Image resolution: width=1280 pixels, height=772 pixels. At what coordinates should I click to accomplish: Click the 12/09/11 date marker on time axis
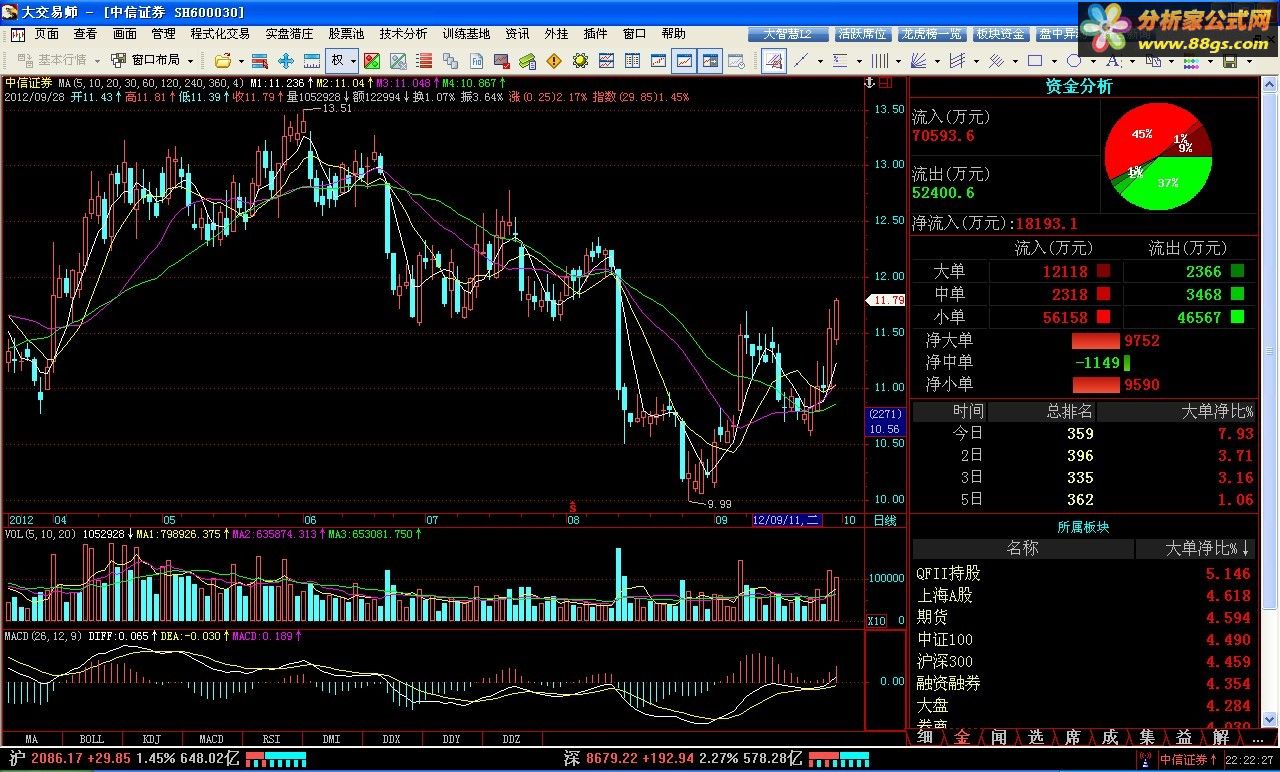786,520
